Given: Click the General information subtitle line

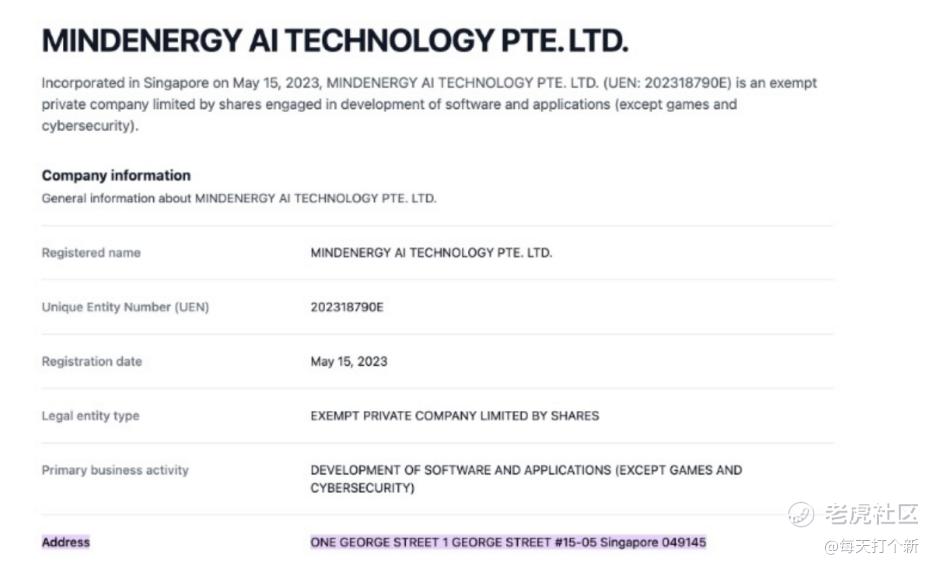Looking at the screenshot, I should click(x=239, y=198).
